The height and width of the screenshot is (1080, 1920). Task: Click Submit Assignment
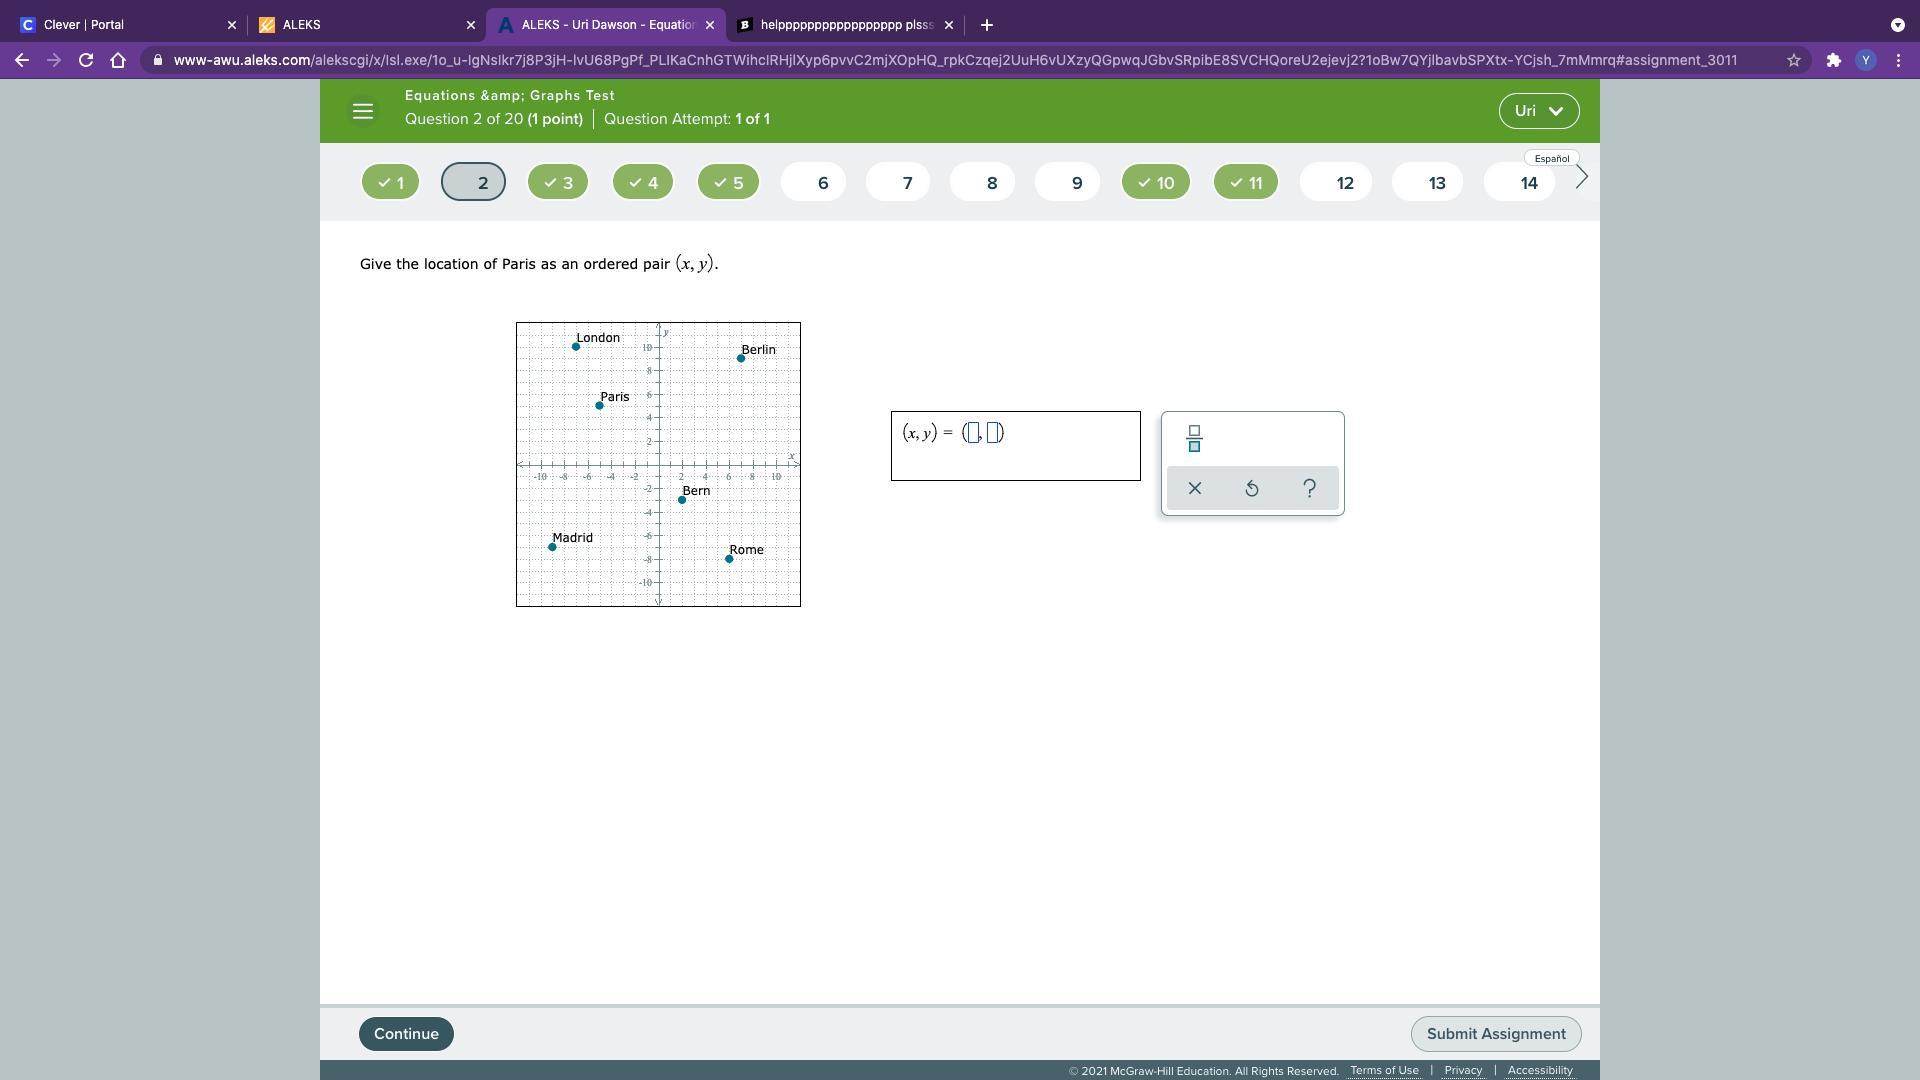click(x=1495, y=1034)
